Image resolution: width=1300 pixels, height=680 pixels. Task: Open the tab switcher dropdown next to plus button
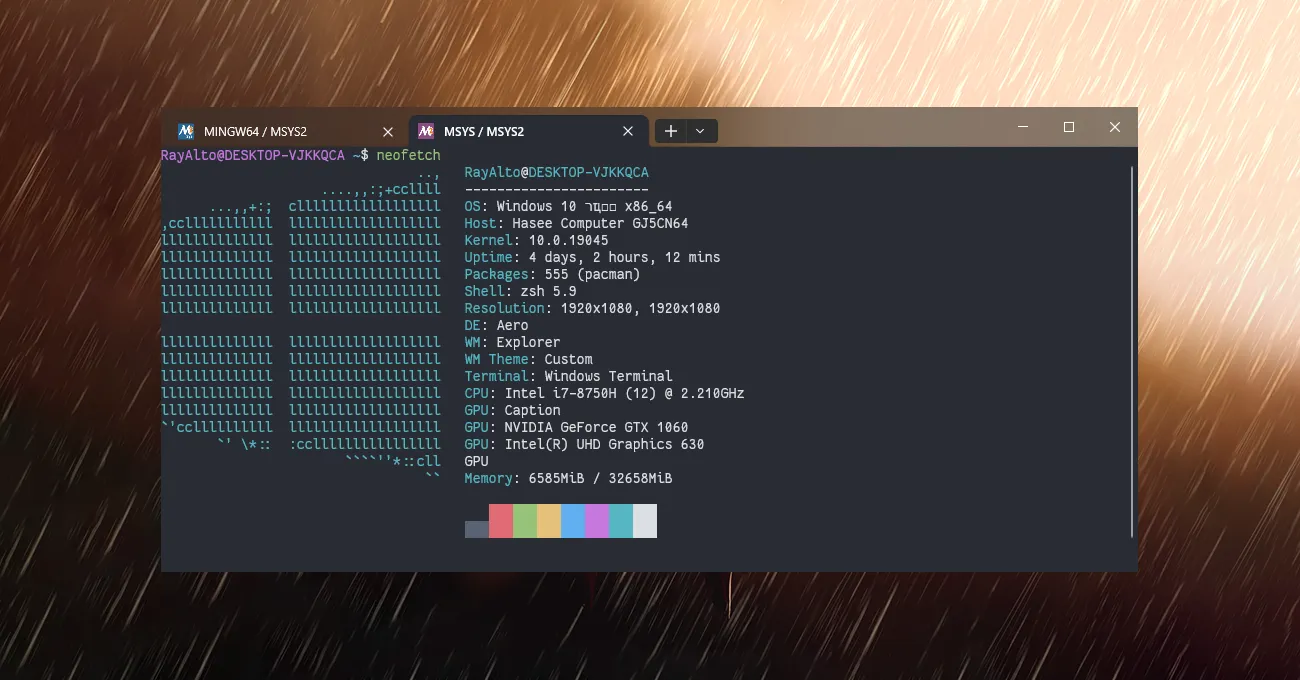700,131
